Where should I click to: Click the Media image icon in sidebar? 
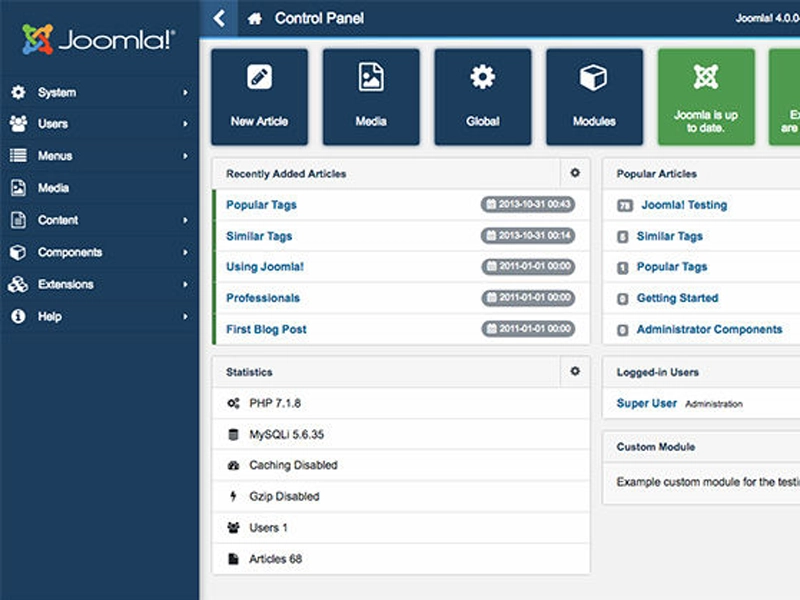pyautogui.click(x=18, y=188)
